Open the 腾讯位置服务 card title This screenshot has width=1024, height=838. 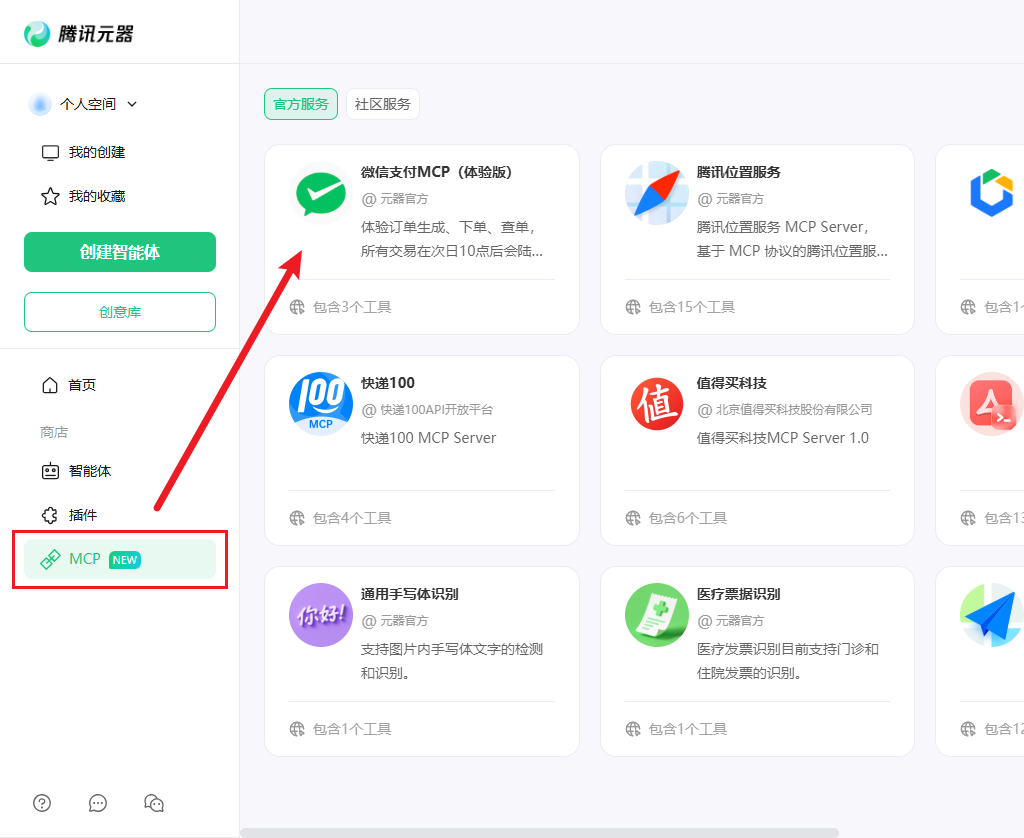coord(739,172)
